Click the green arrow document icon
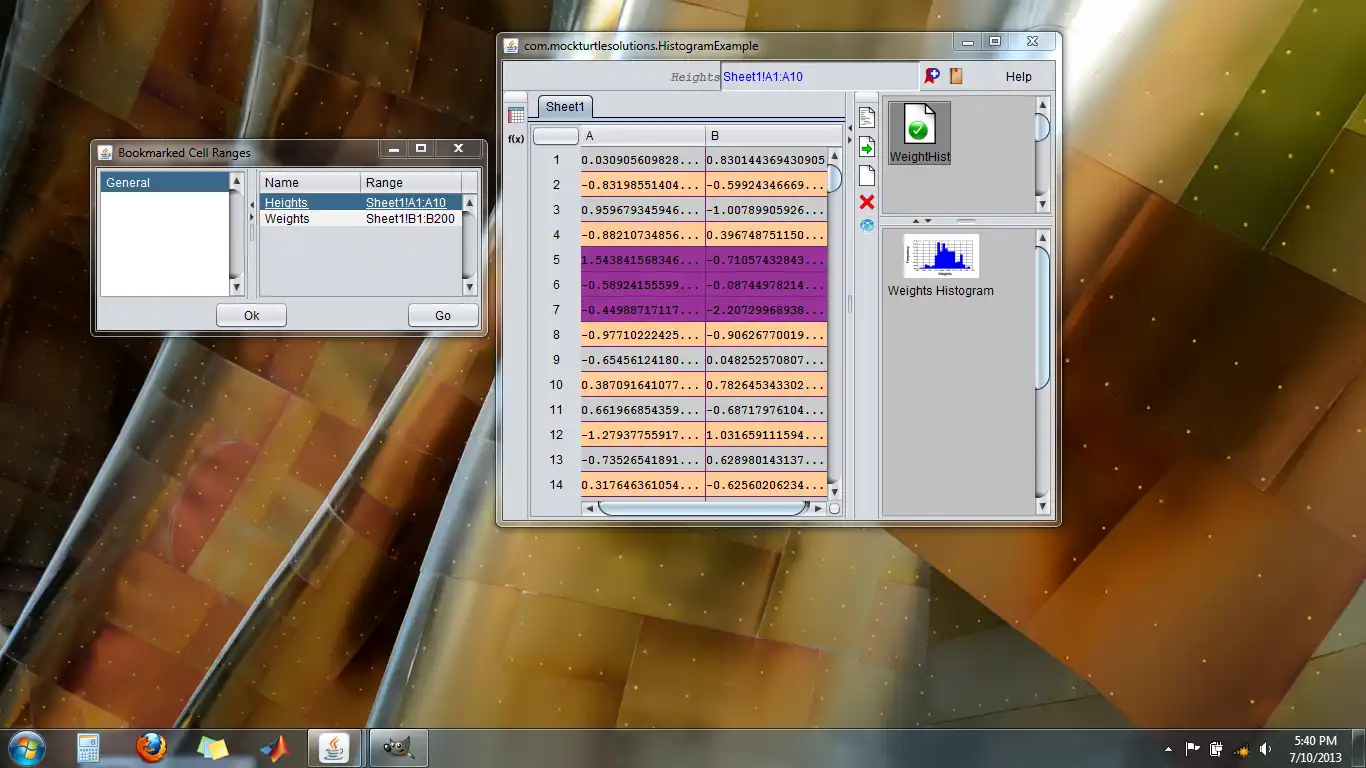The image size is (1366, 768). click(867, 147)
